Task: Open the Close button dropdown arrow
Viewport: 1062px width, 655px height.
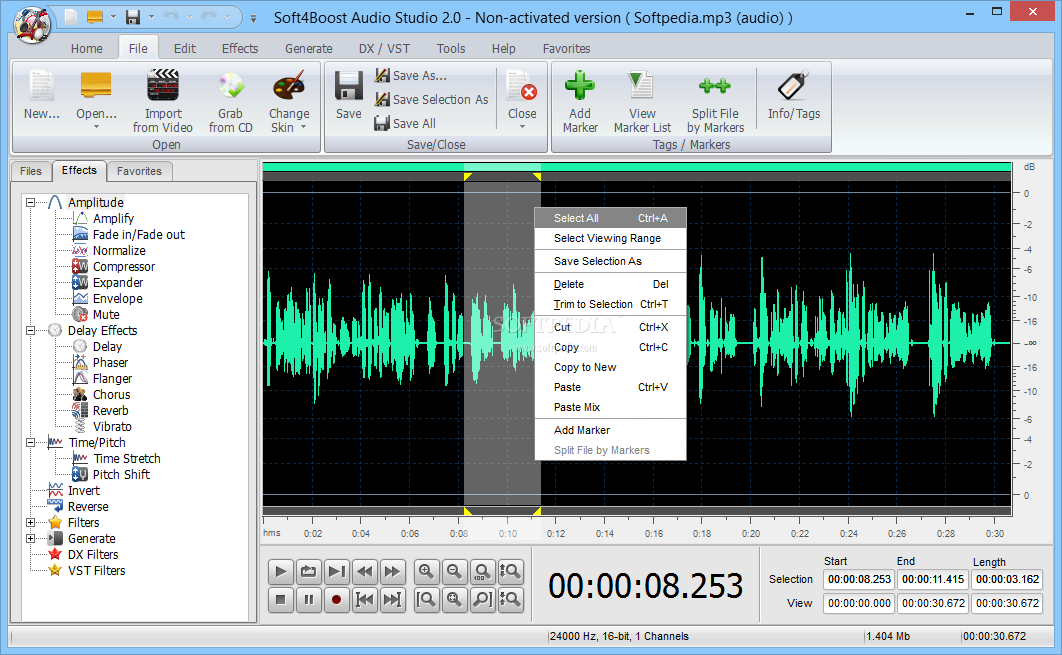Action: (x=522, y=127)
